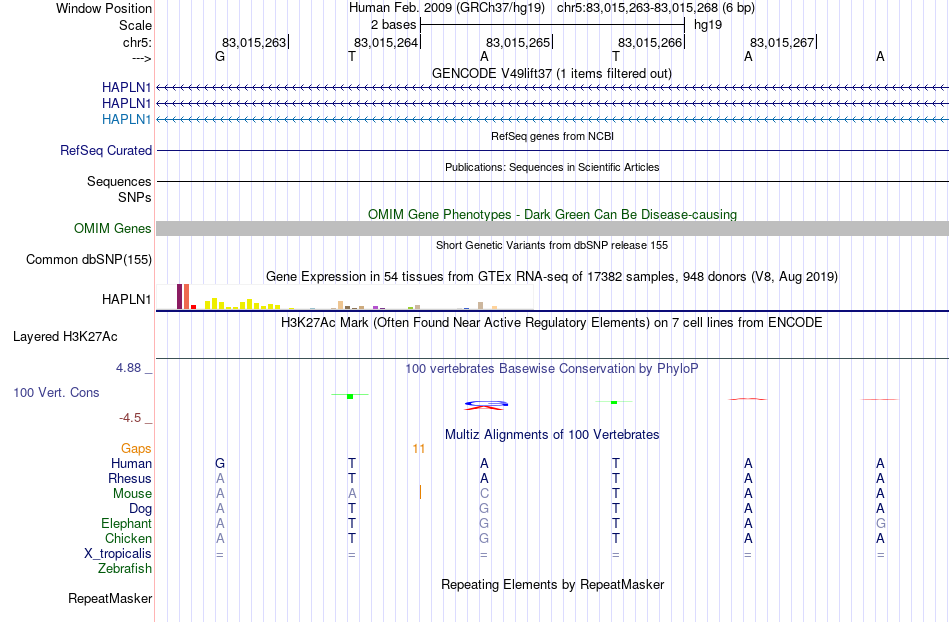Click base G in the Dog alignment row
The image size is (950, 622).
pyautogui.click(x=484, y=509)
